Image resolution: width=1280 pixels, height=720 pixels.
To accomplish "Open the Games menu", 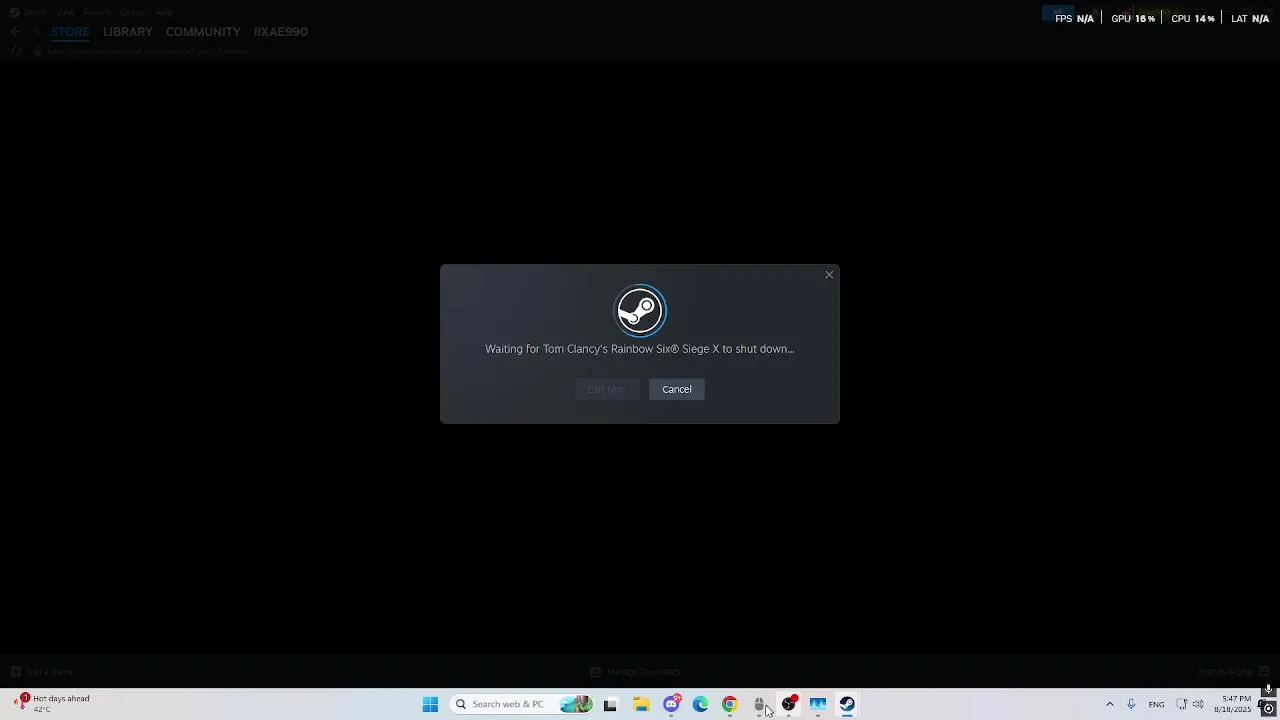I will 132,12.
